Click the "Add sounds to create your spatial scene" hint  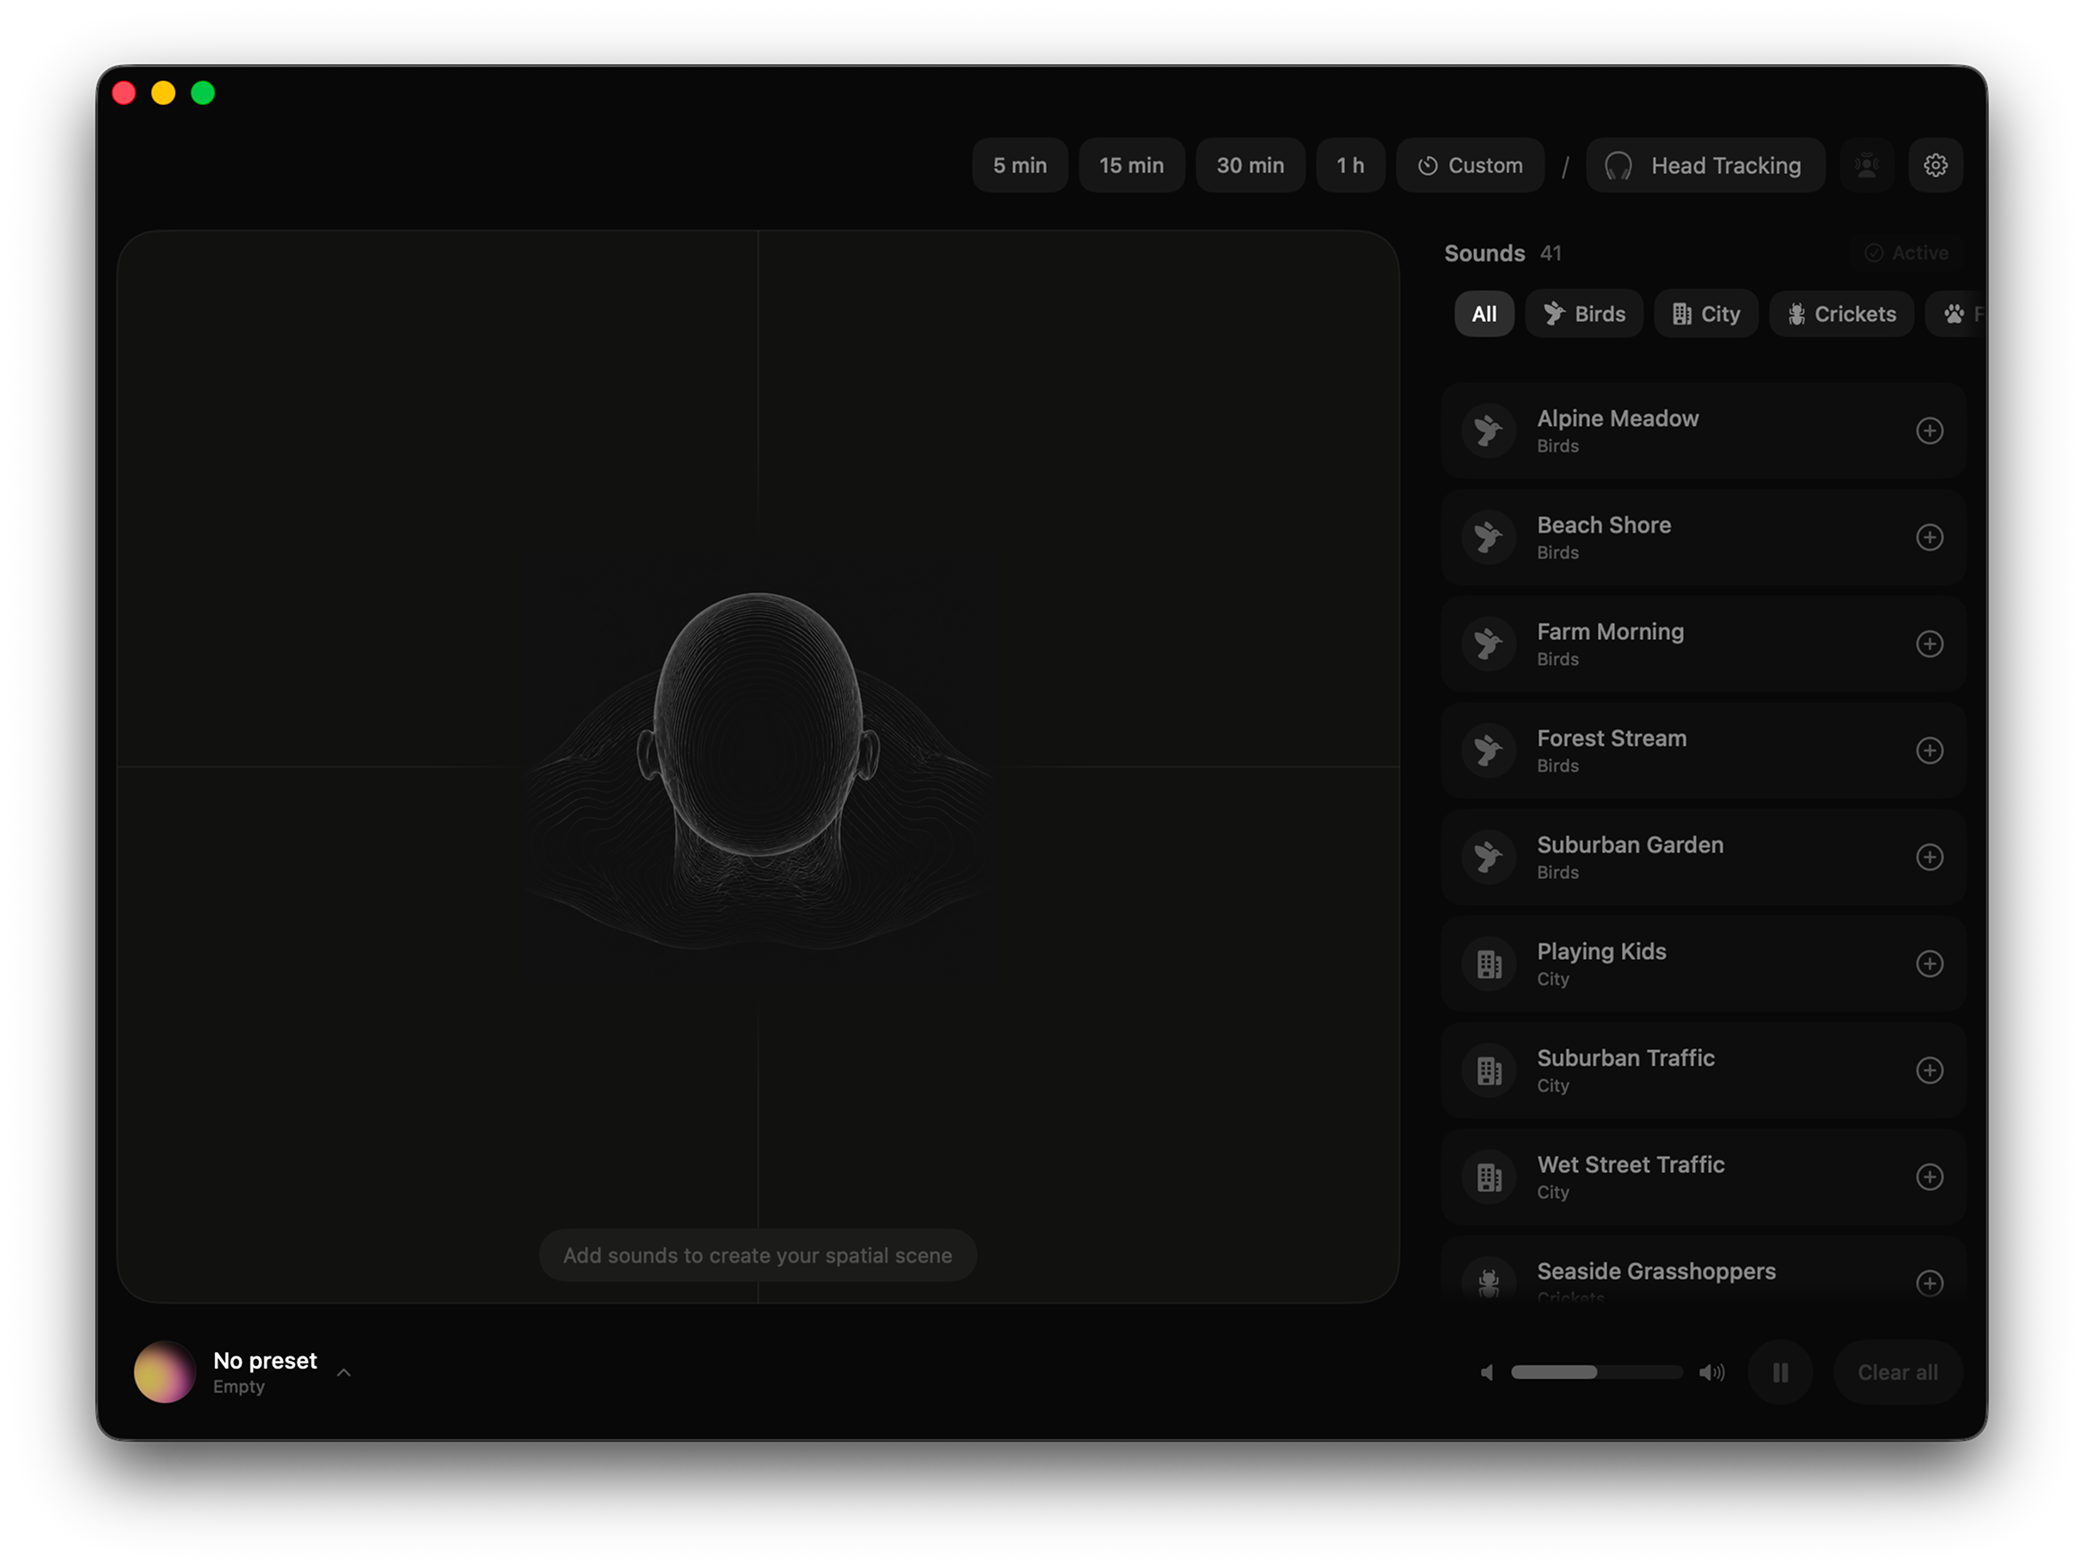coord(757,1255)
